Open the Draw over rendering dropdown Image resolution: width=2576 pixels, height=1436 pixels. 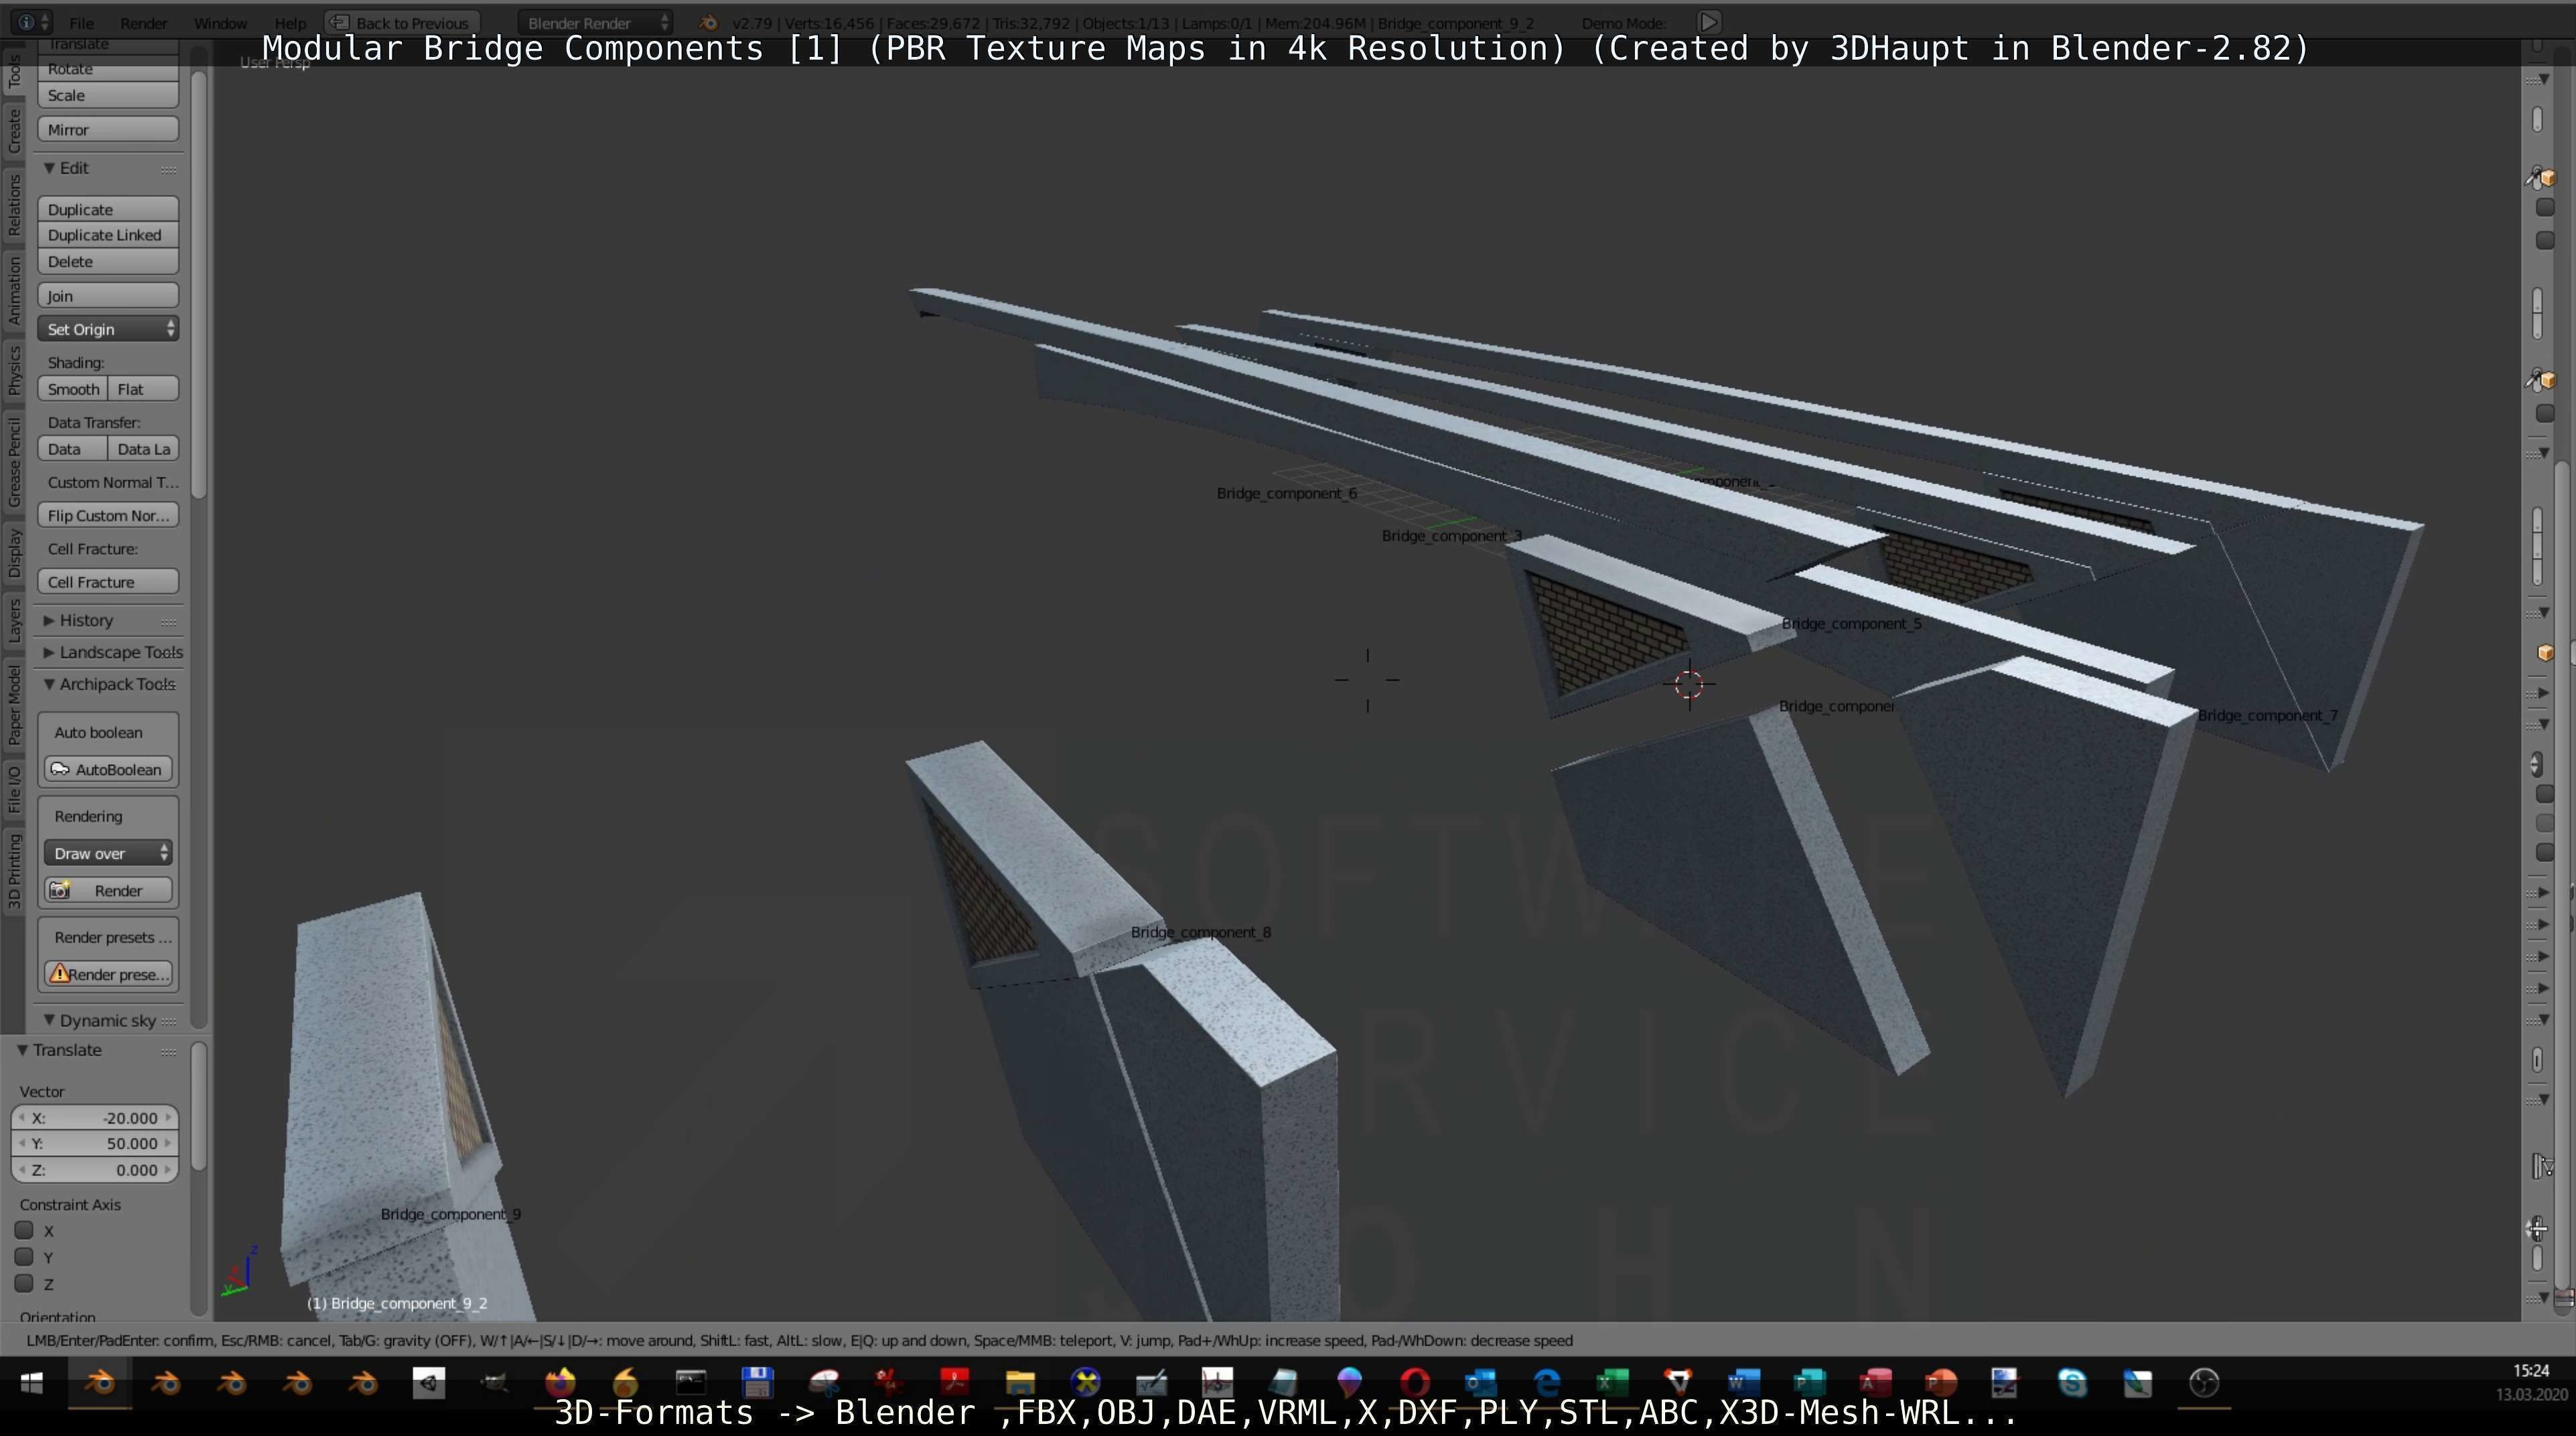(x=108, y=853)
